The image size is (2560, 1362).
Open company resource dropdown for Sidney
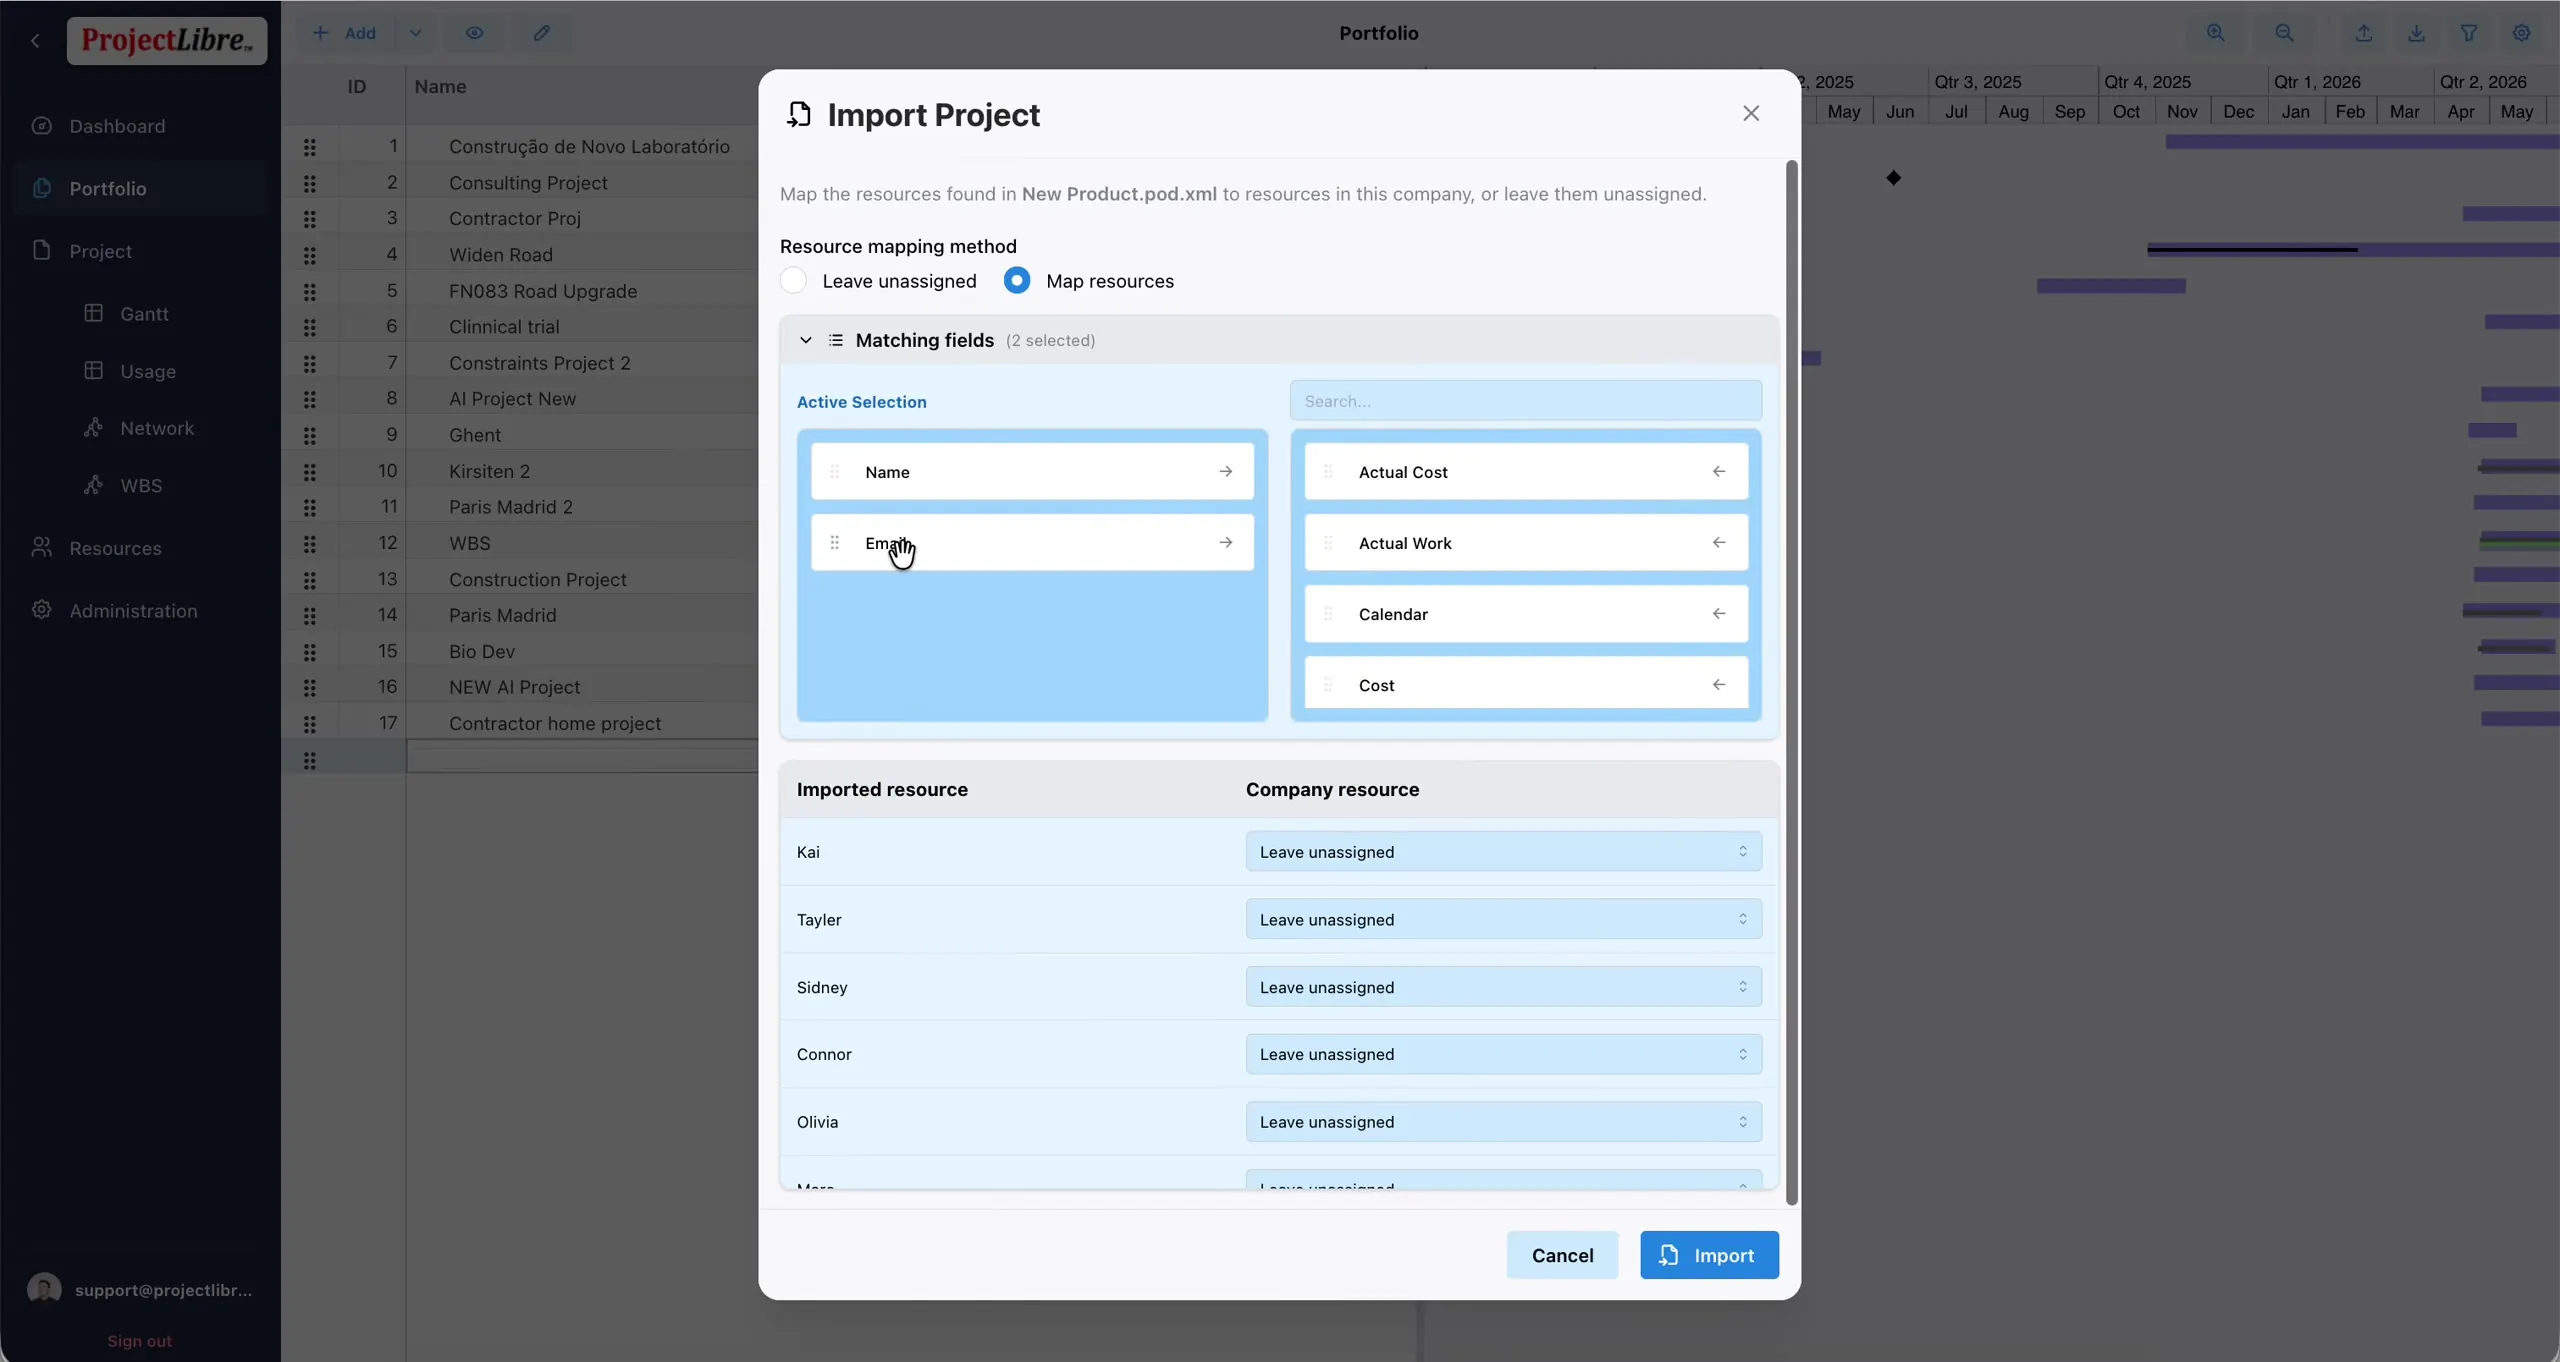(1503, 987)
